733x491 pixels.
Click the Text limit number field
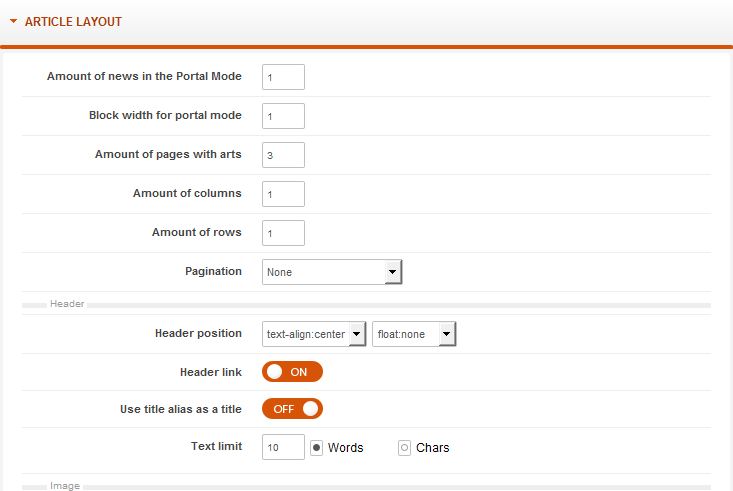pos(283,448)
